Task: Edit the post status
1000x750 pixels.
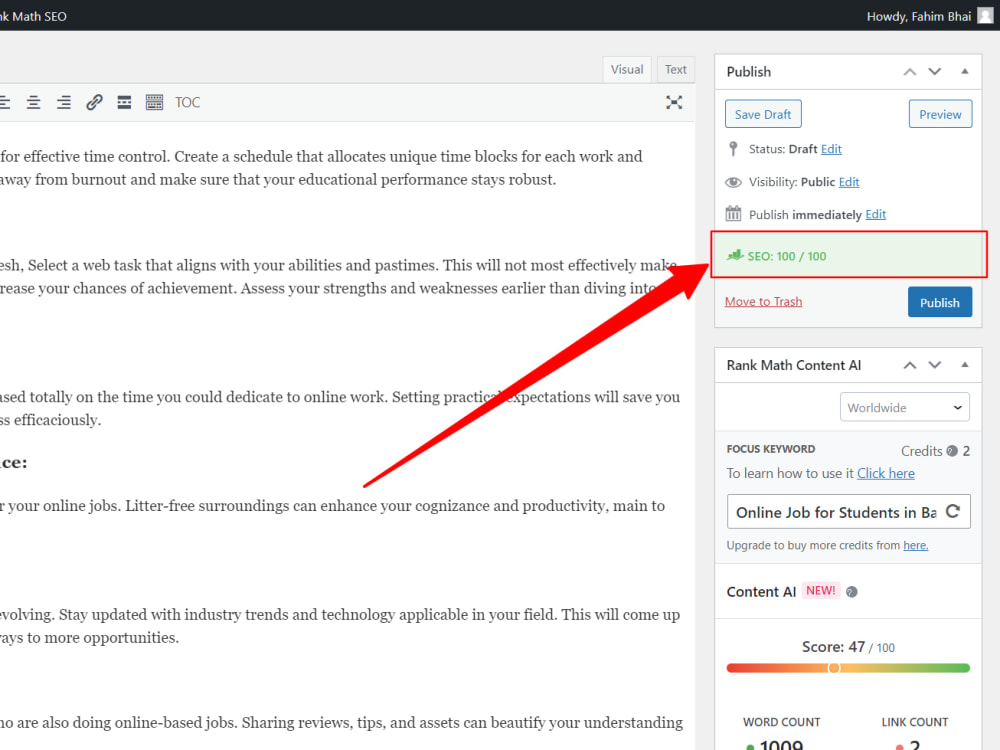Action: 831,149
